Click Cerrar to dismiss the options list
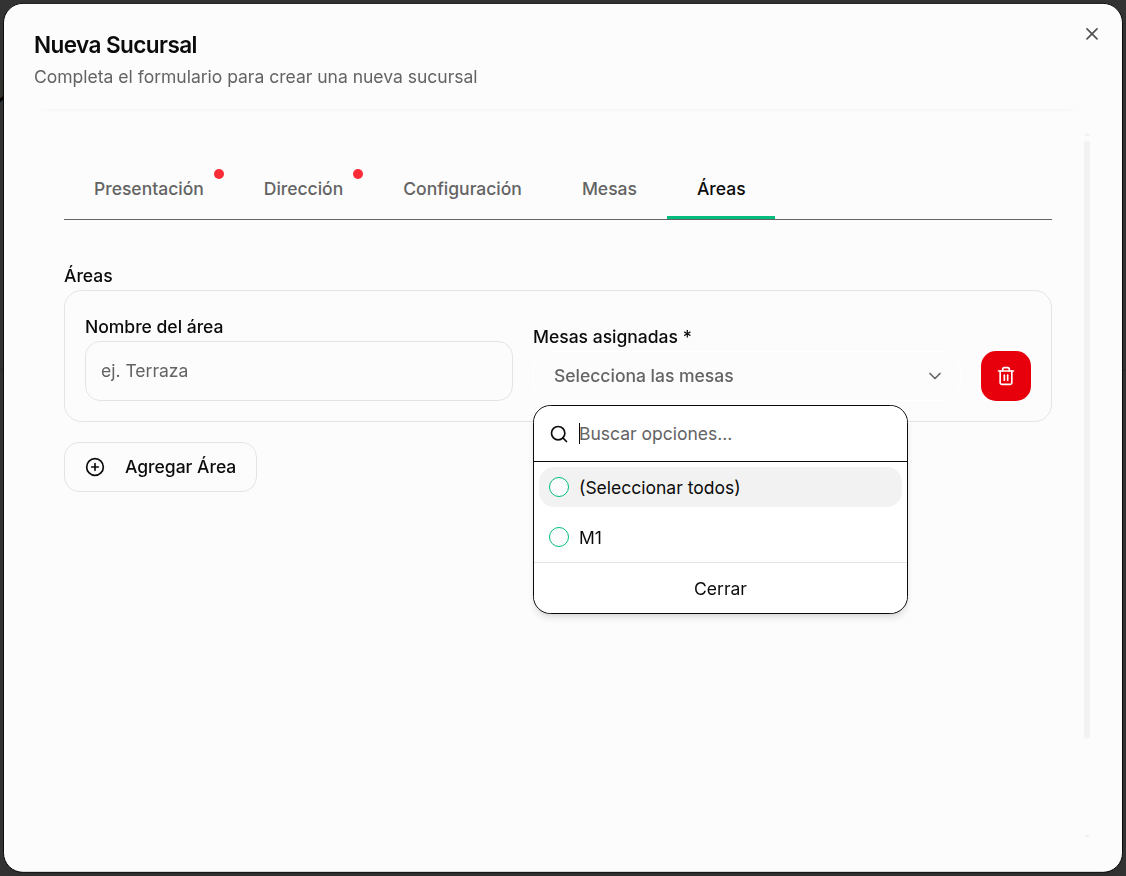 point(720,588)
